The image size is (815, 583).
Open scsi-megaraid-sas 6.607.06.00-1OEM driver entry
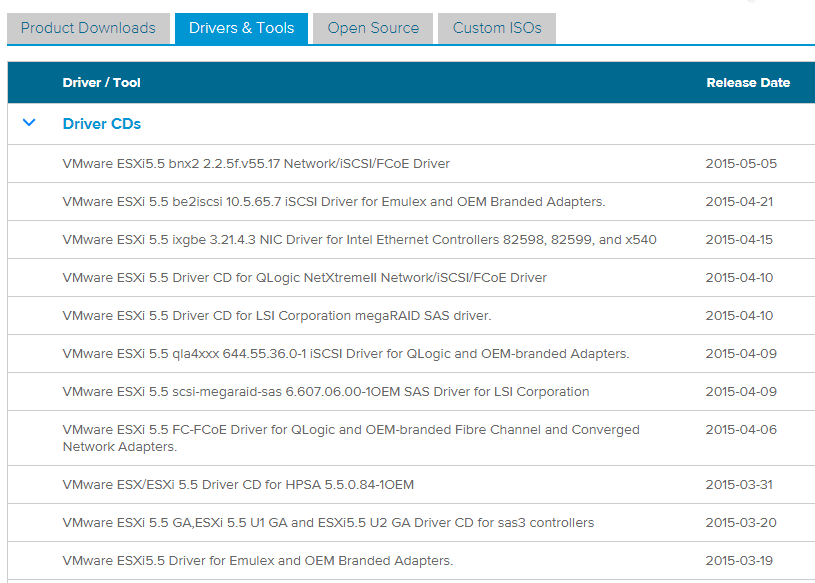point(326,391)
